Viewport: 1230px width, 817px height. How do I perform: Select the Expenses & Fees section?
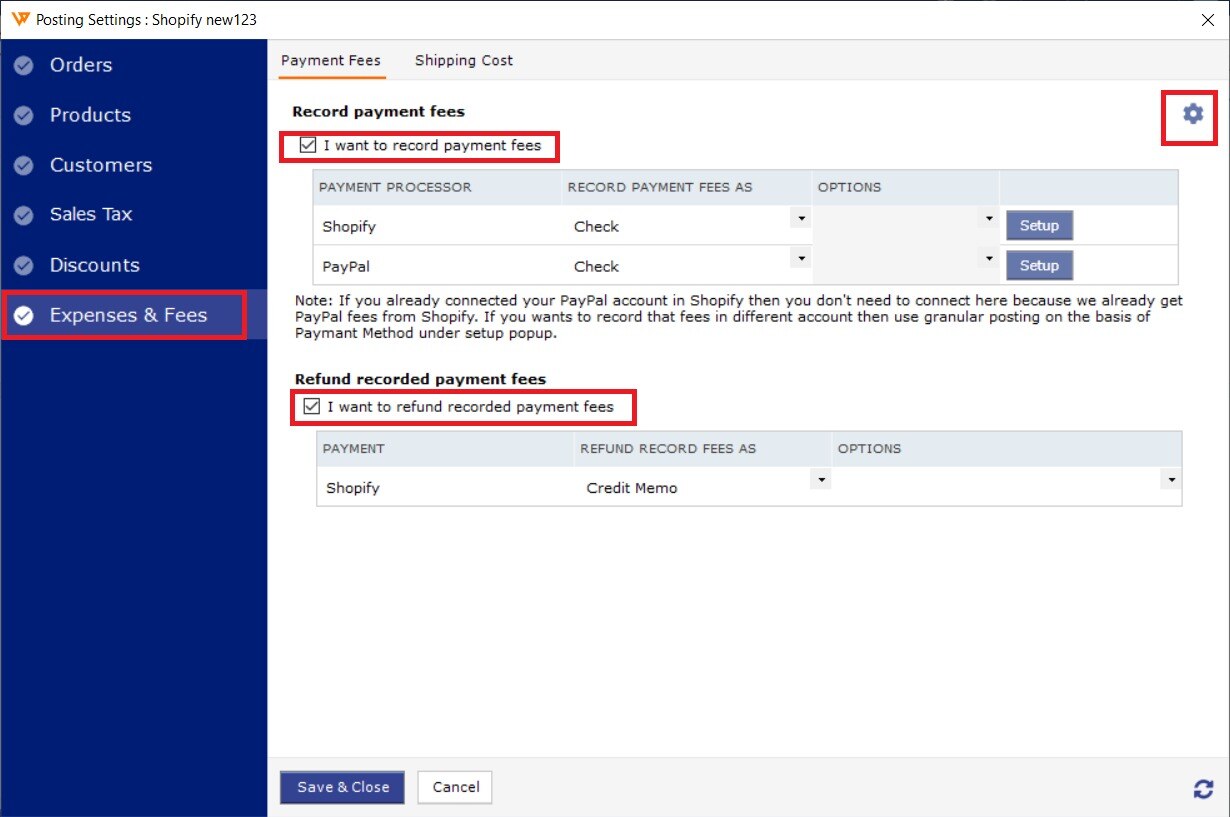[134, 315]
